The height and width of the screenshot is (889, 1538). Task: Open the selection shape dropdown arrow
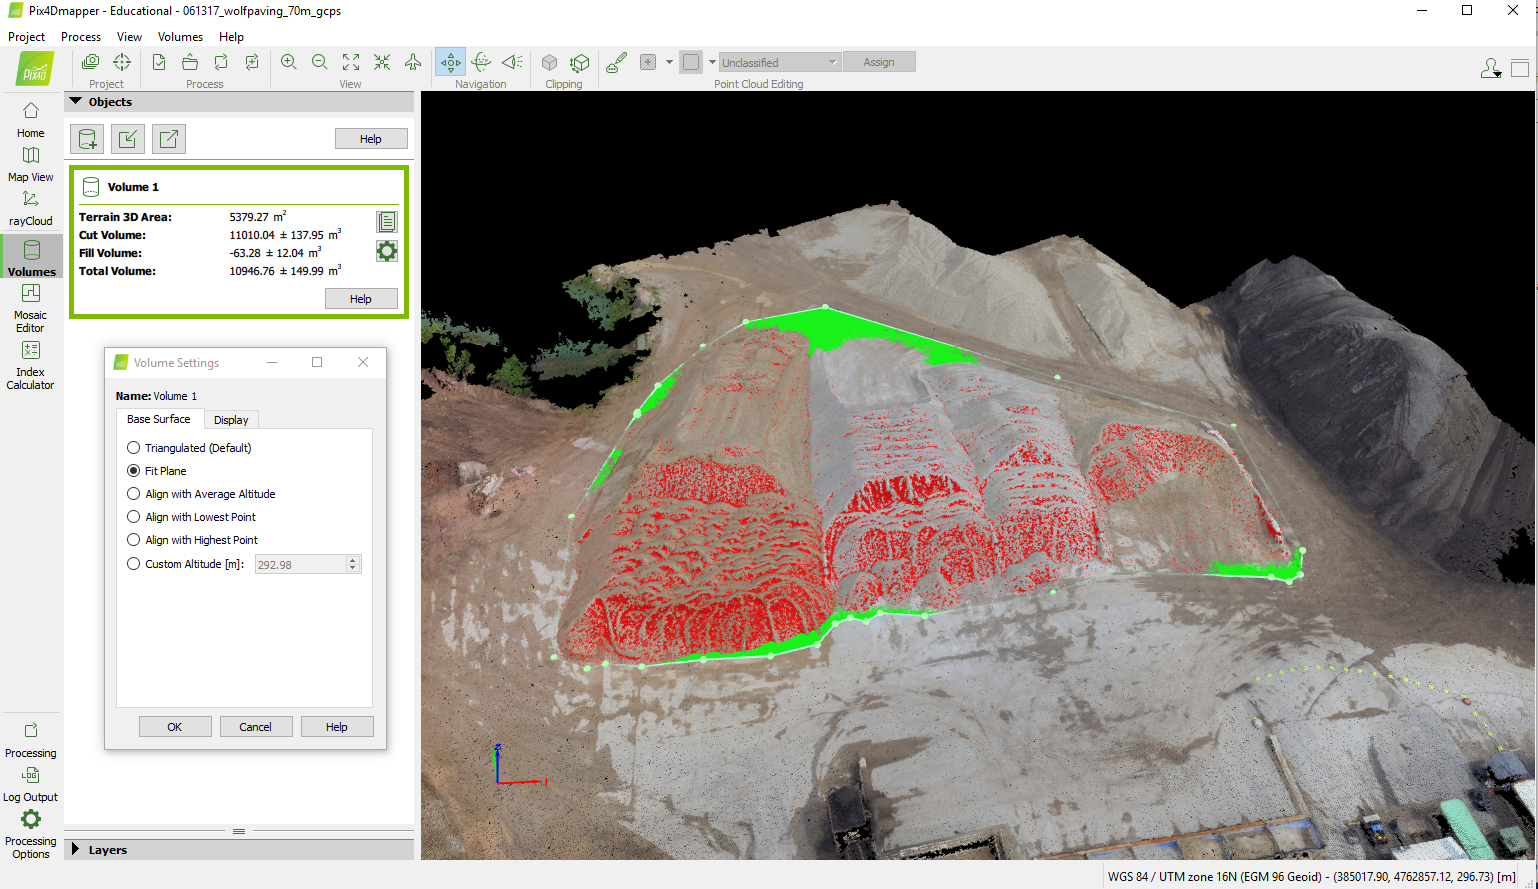712,62
